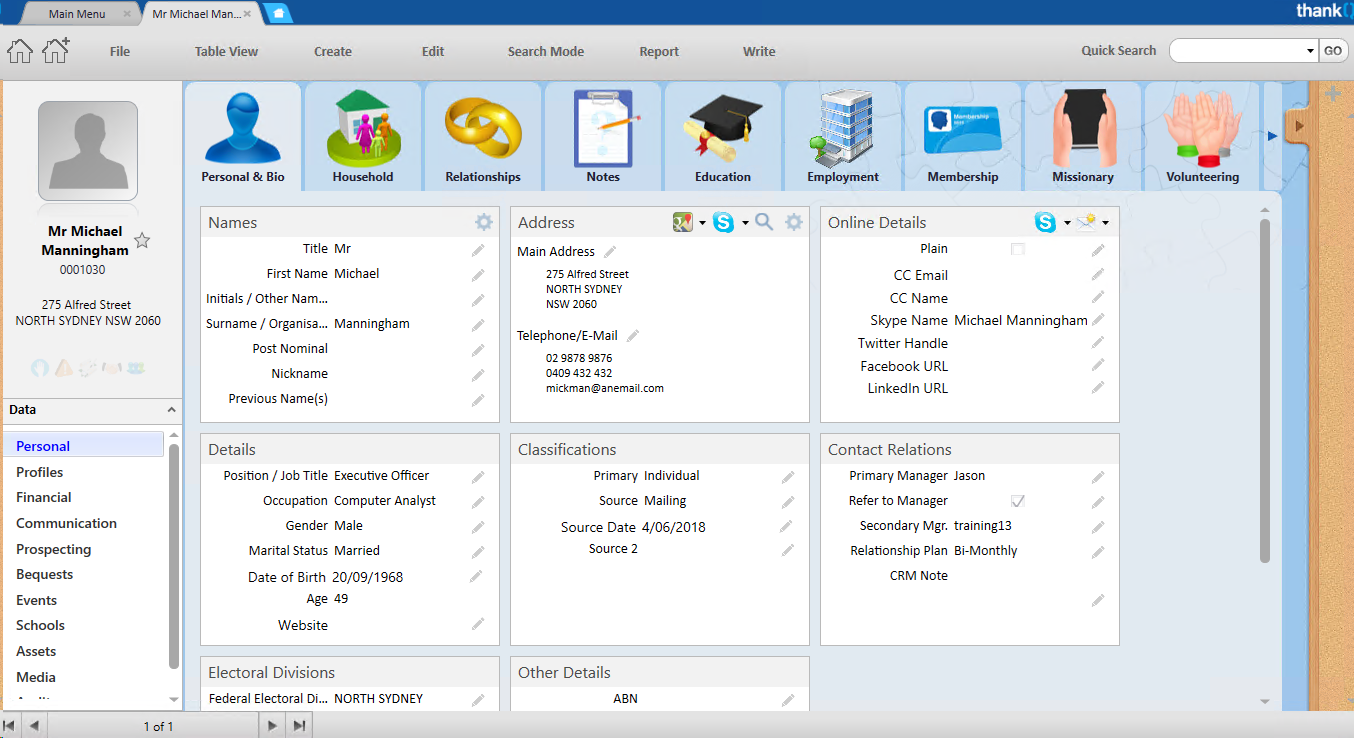Viewport: 1354px width, 738px height.
Task: Click the Address panel magnifier search icon
Action: click(x=764, y=222)
